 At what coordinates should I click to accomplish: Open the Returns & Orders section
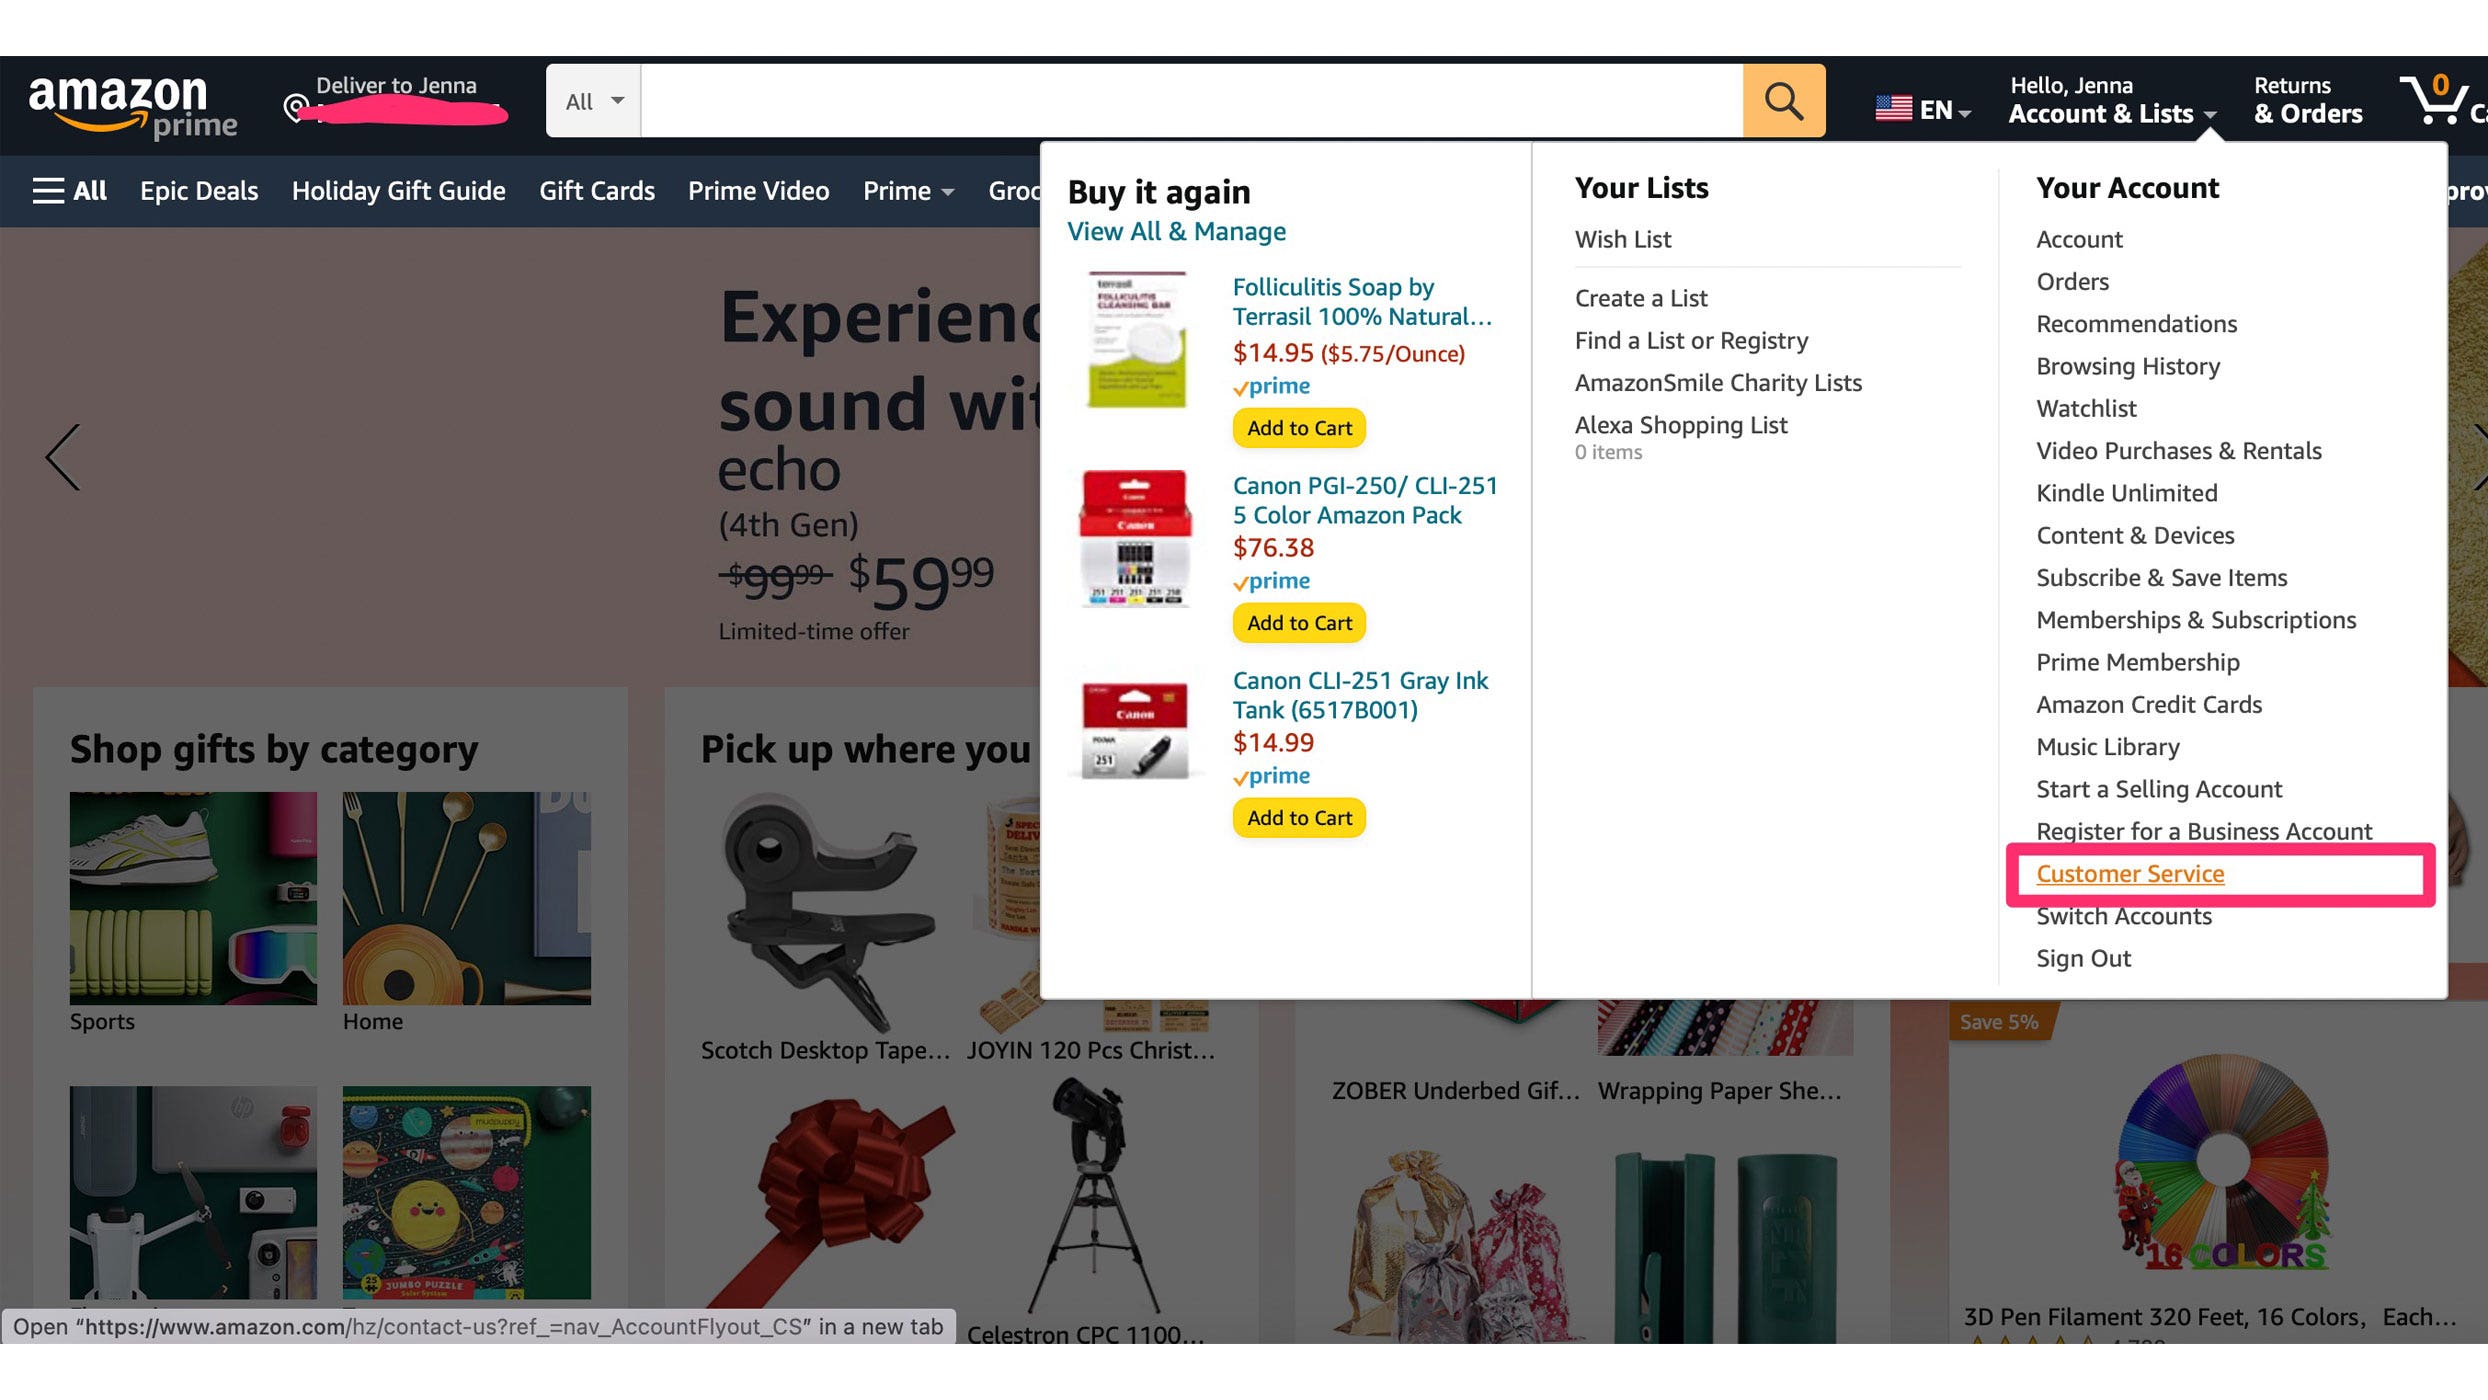point(2305,99)
